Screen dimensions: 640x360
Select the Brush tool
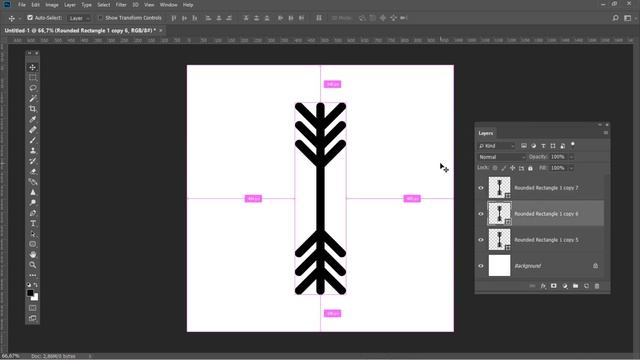tap(33, 140)
